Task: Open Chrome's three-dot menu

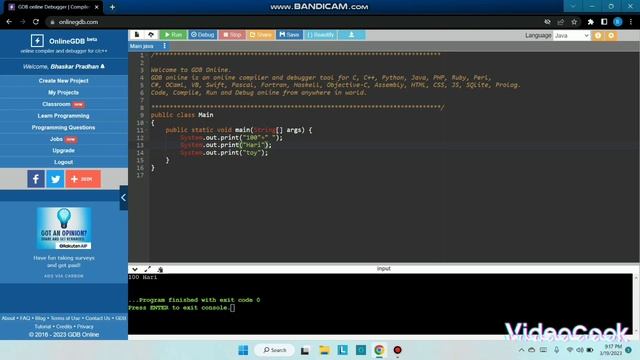Action: pyautogui.click(x=631, y=22)
